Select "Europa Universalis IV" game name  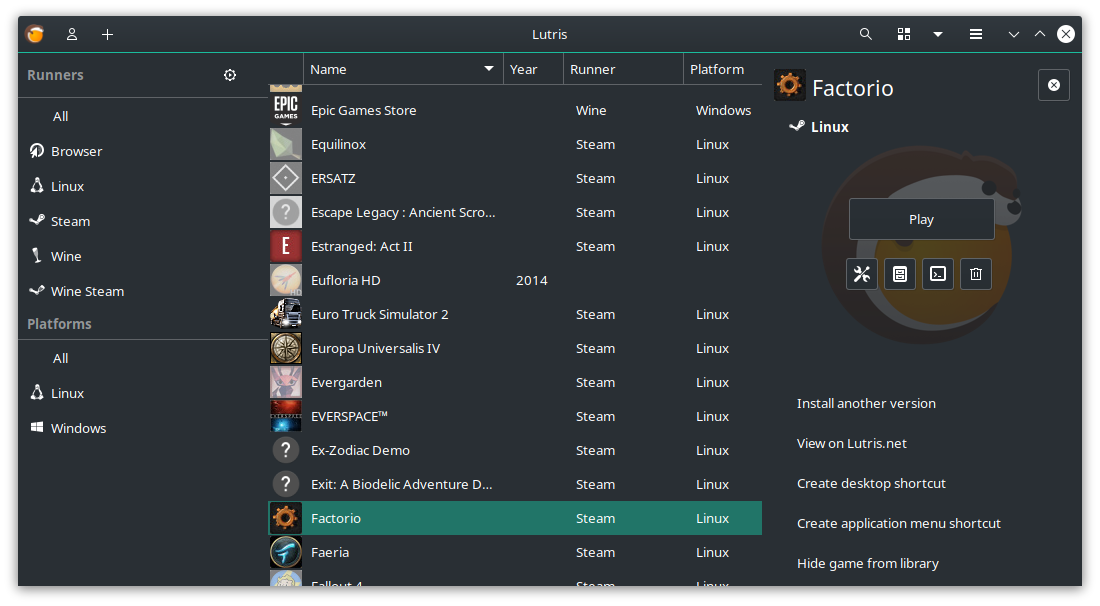375,349
